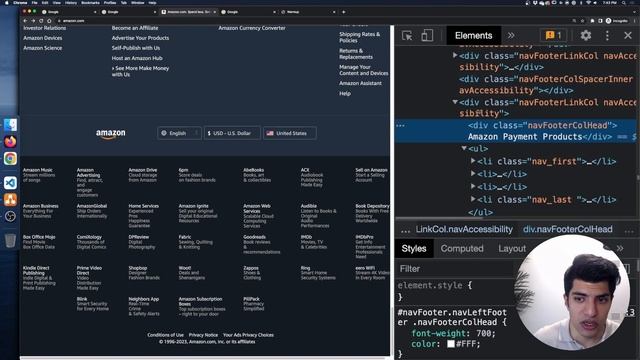
Task: Click the #FFF color swatch
Action: (451, 344)
